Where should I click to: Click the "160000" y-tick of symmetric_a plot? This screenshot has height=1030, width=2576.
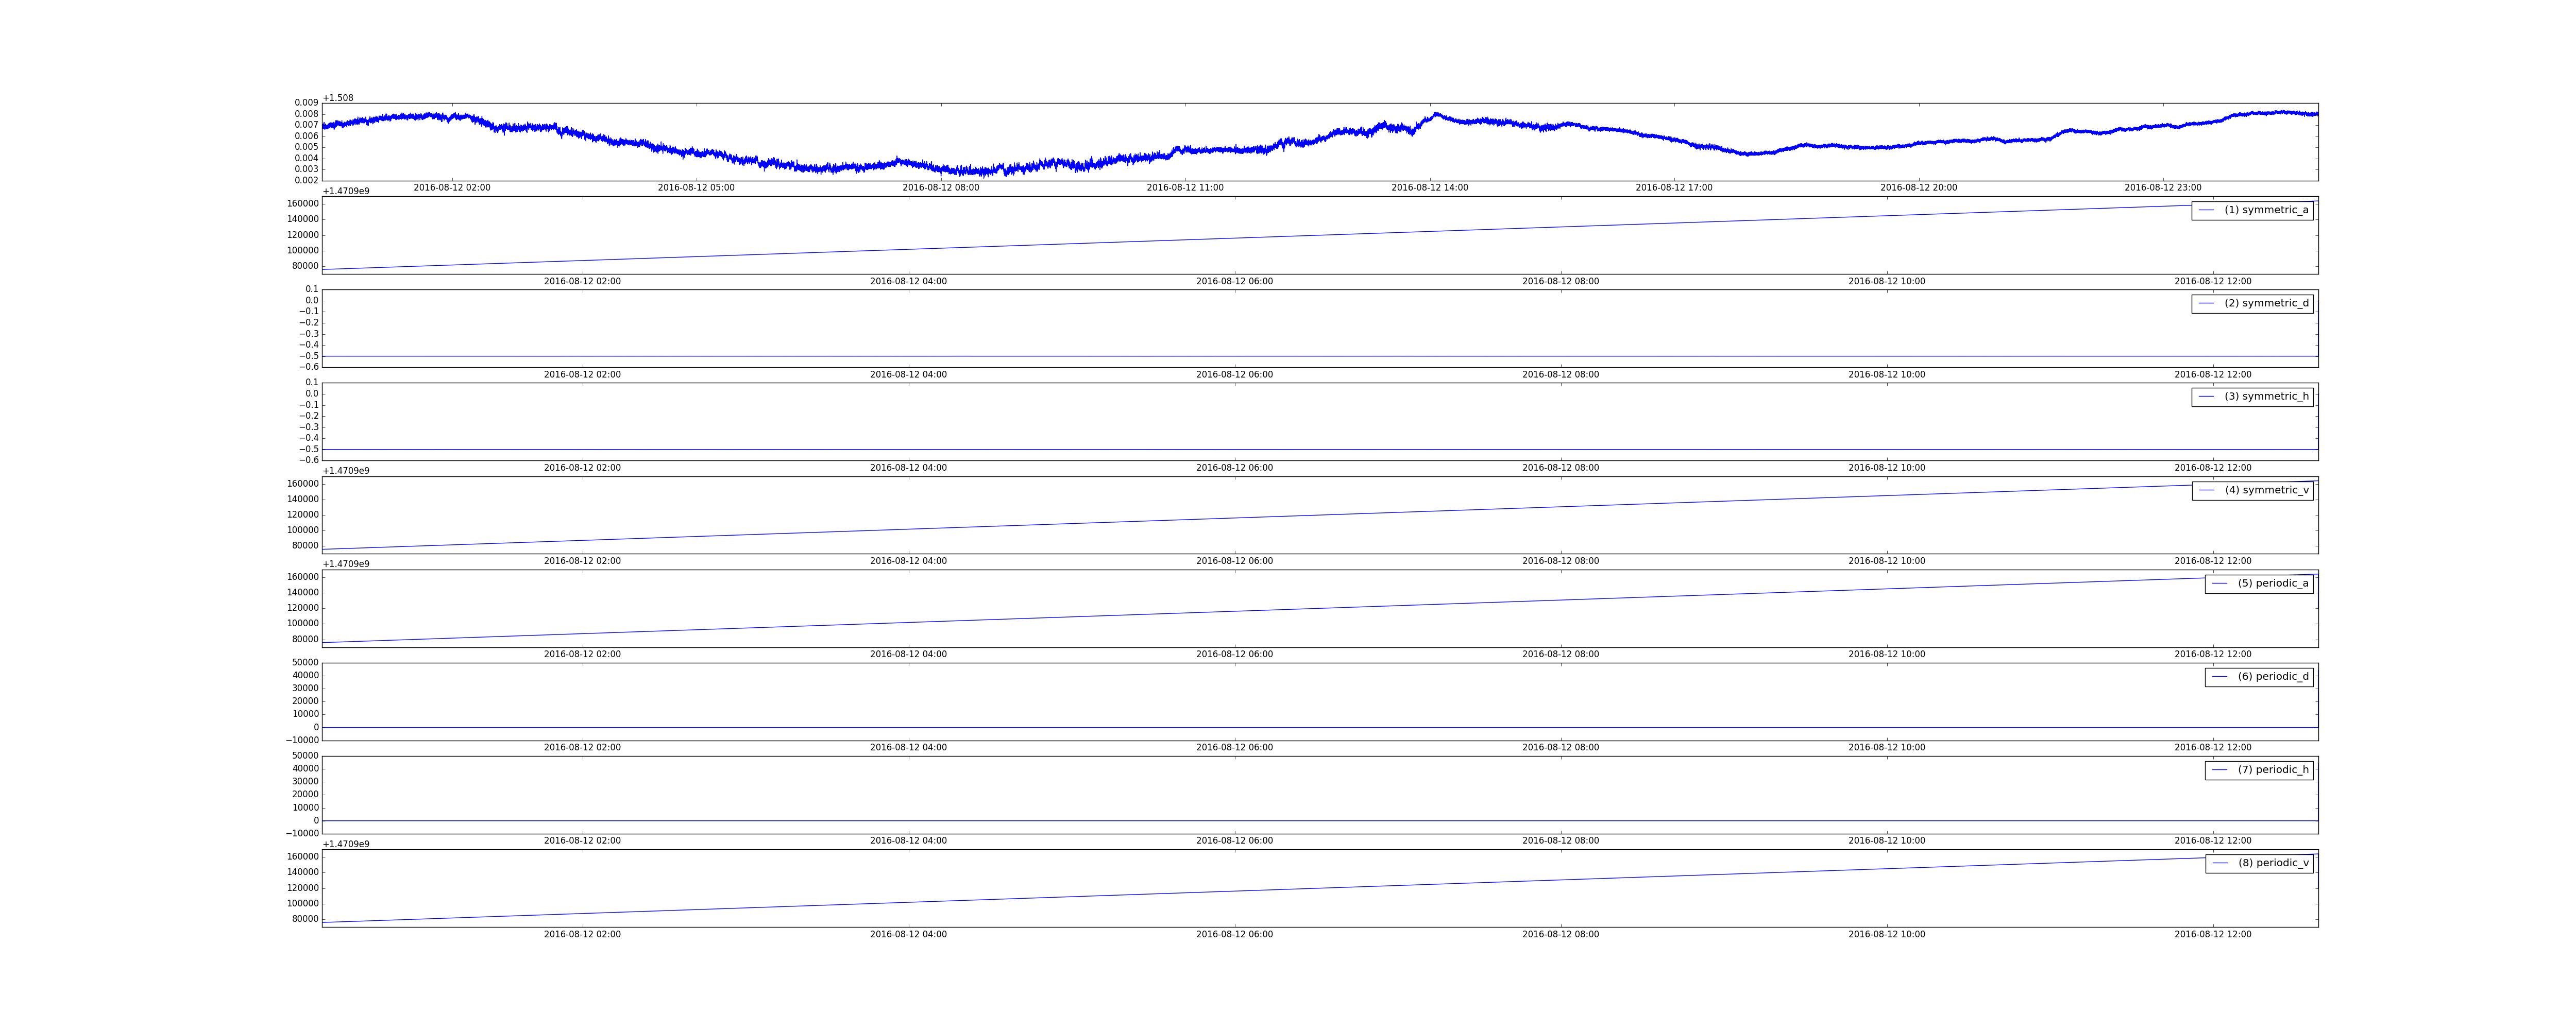click(302, 204)
